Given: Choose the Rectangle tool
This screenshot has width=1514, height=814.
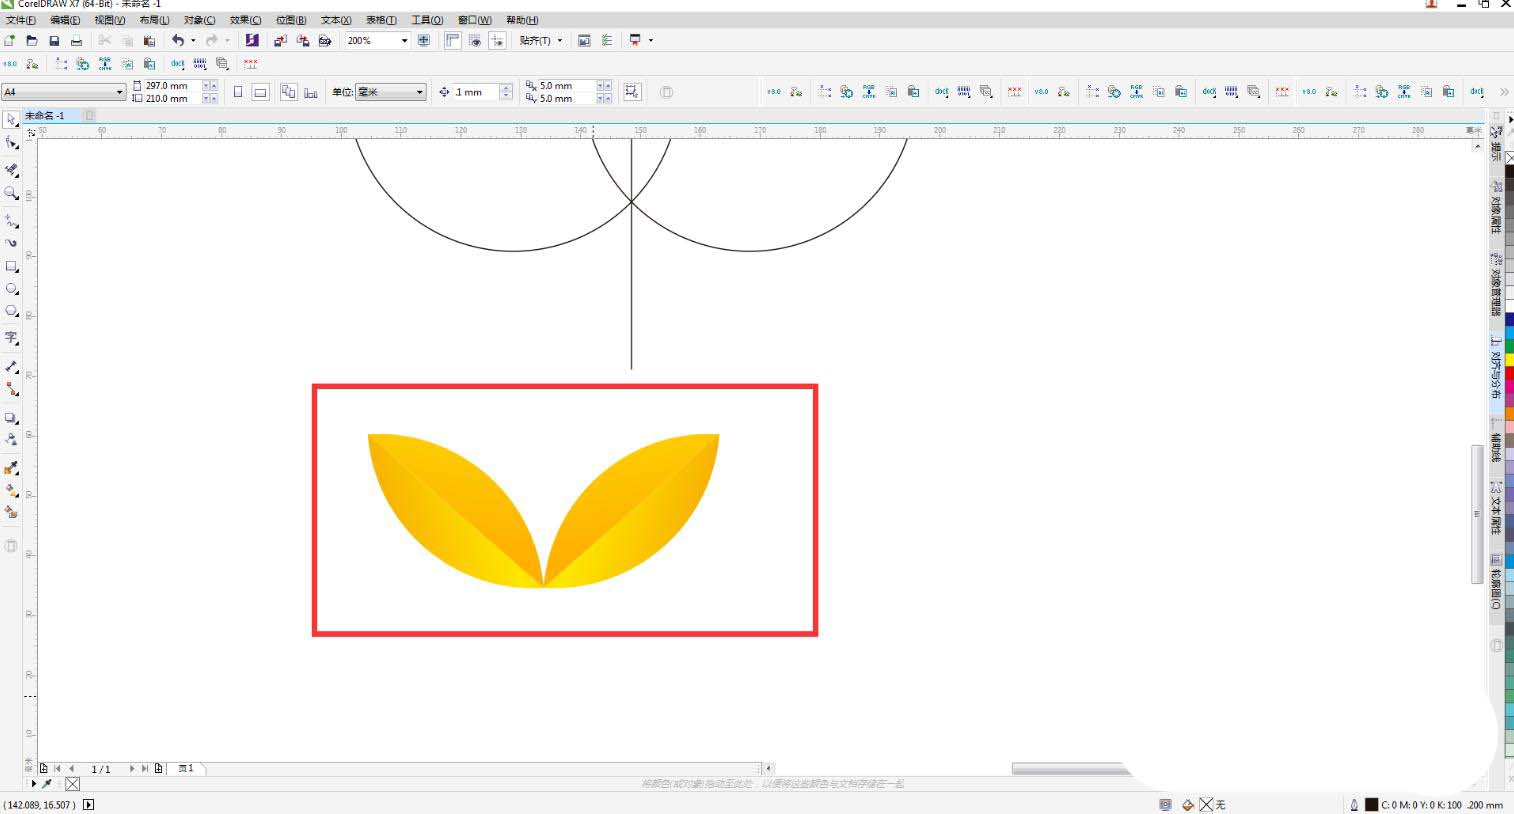Looking at the screenshot, I should (x=11, y=267).
